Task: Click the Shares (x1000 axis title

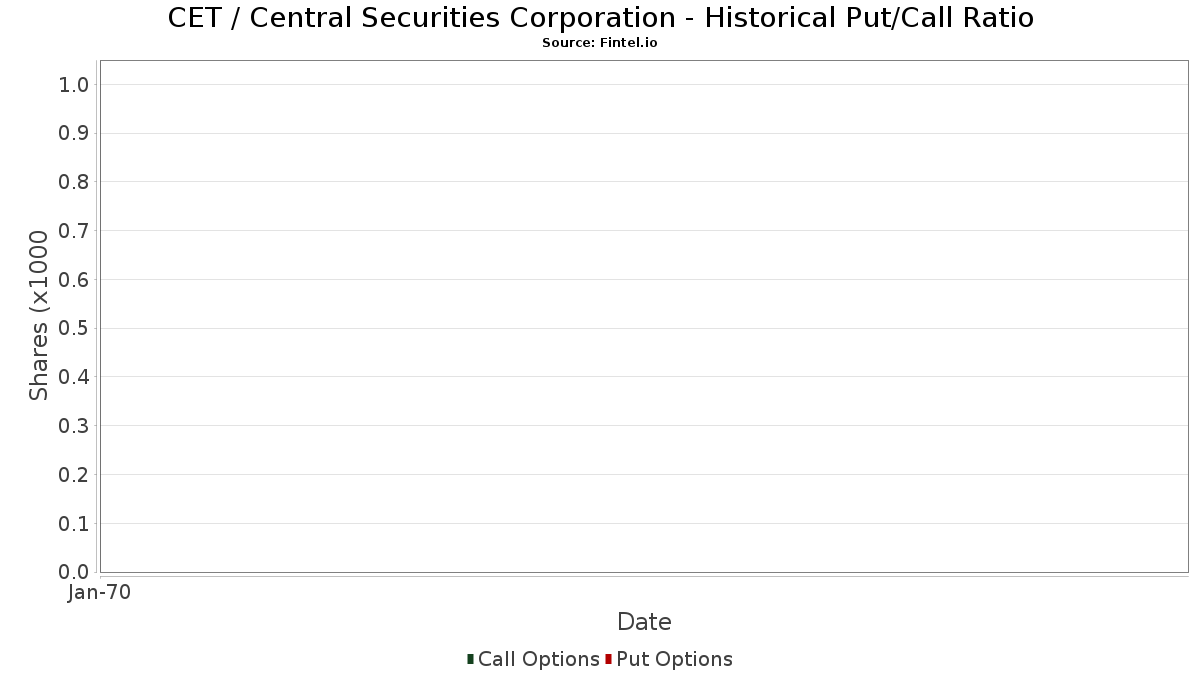Action: [39, 316]
